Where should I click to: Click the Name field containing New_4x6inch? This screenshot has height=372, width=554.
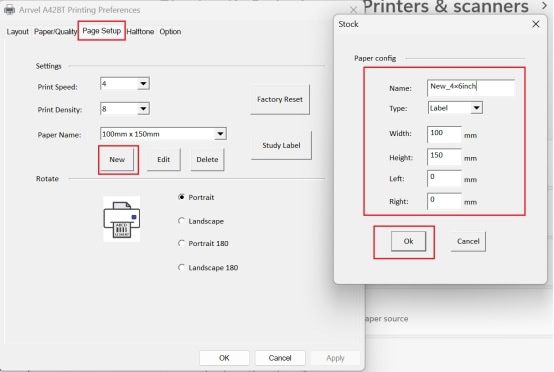click(471, 88)
